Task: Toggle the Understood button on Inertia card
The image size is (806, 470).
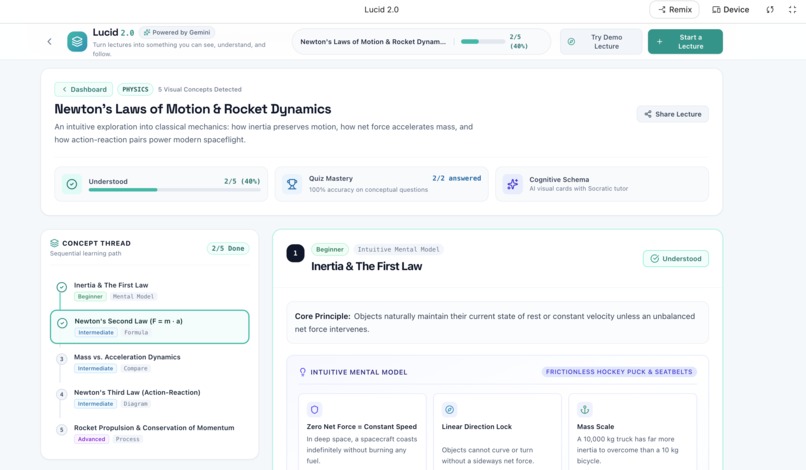Action: tap(675, 259)
